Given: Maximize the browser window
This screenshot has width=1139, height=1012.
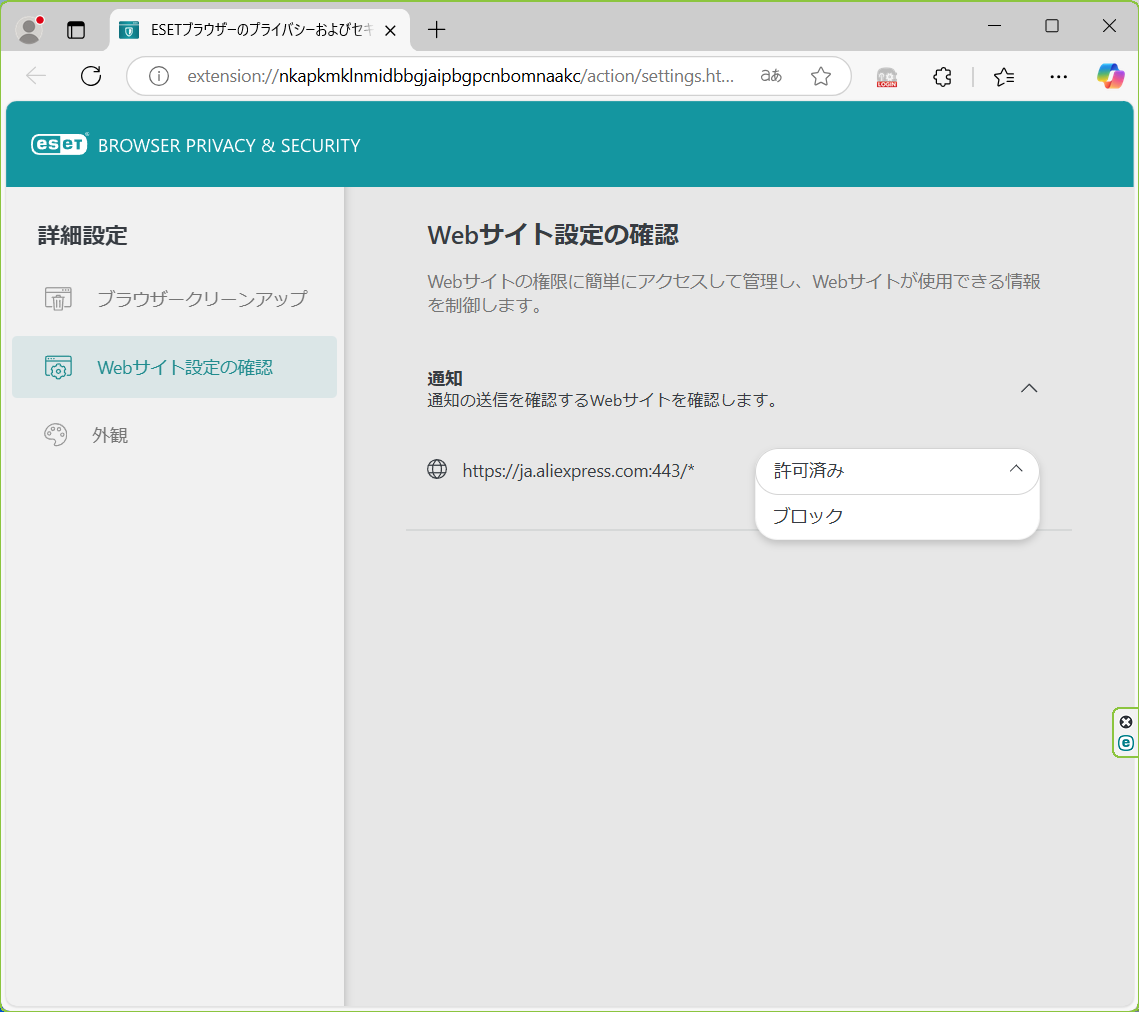Looking at the screenshot, I should coord(1051,26).
